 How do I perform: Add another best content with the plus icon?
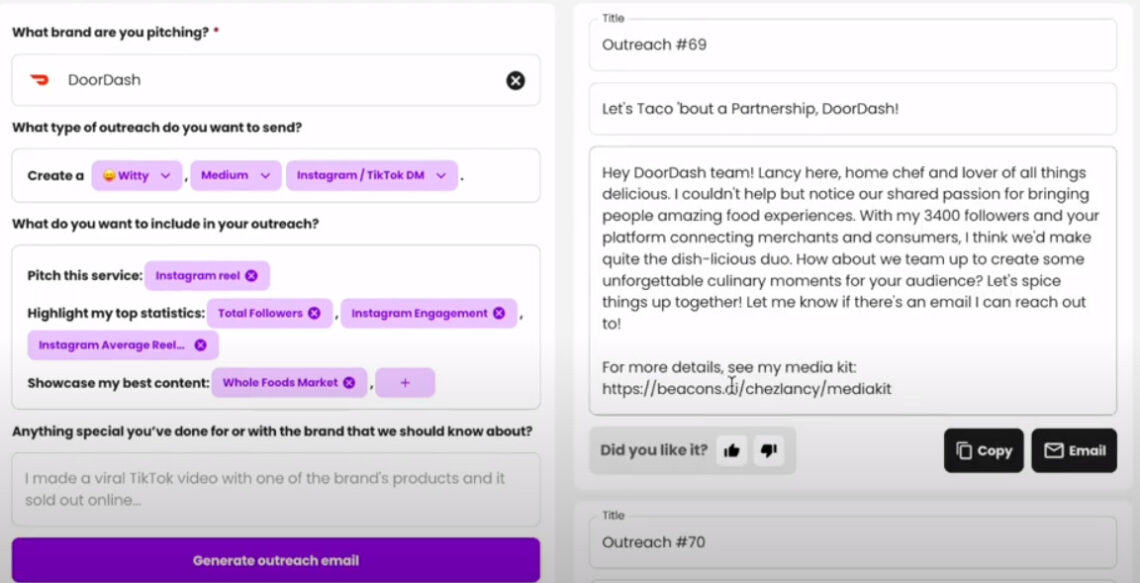(x=405, y=383)
